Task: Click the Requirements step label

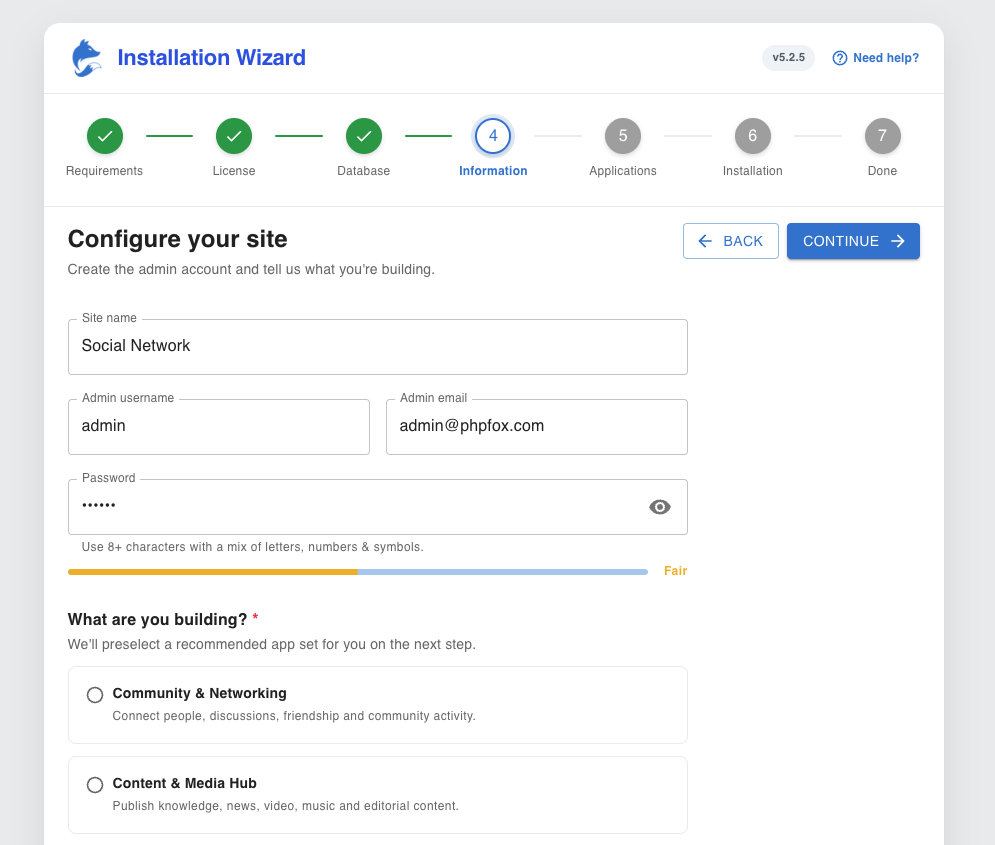Action: tap(105, 171)
